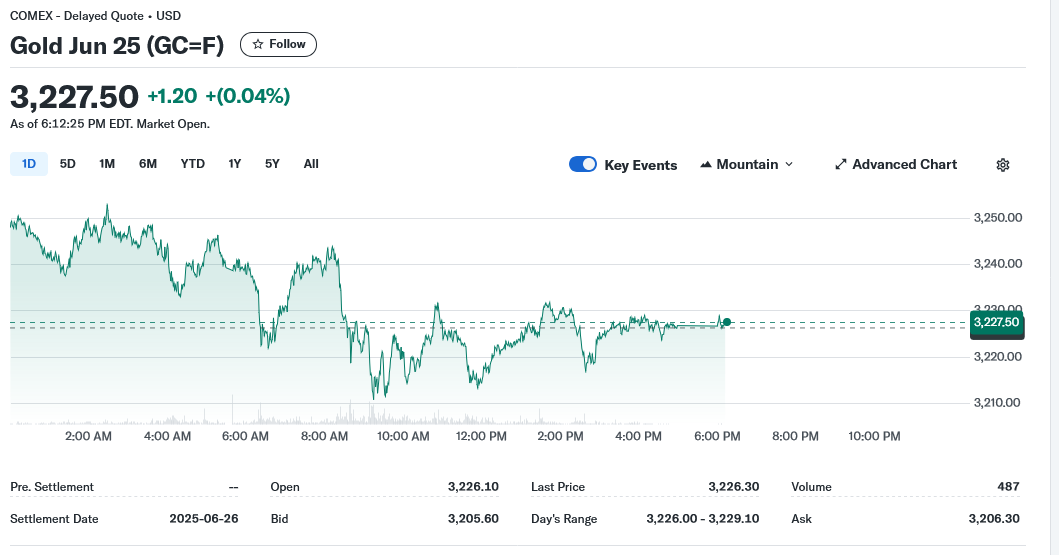Screen dimensions: 1059x555
Task: Click the Volume label
Action: point(811,487)
